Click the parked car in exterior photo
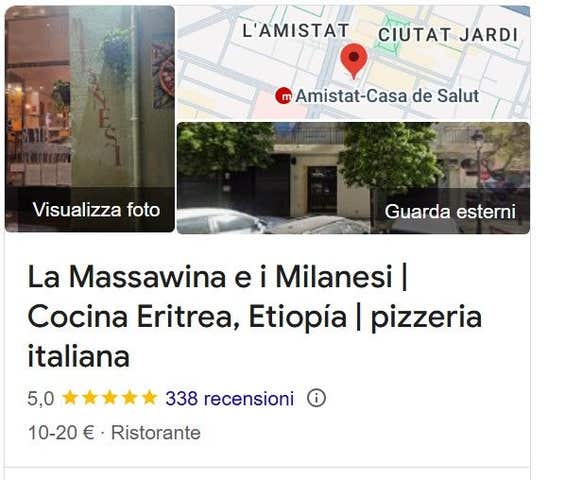Image resolution: width=565 pixels, height=480 pixels. coord(222,221)
